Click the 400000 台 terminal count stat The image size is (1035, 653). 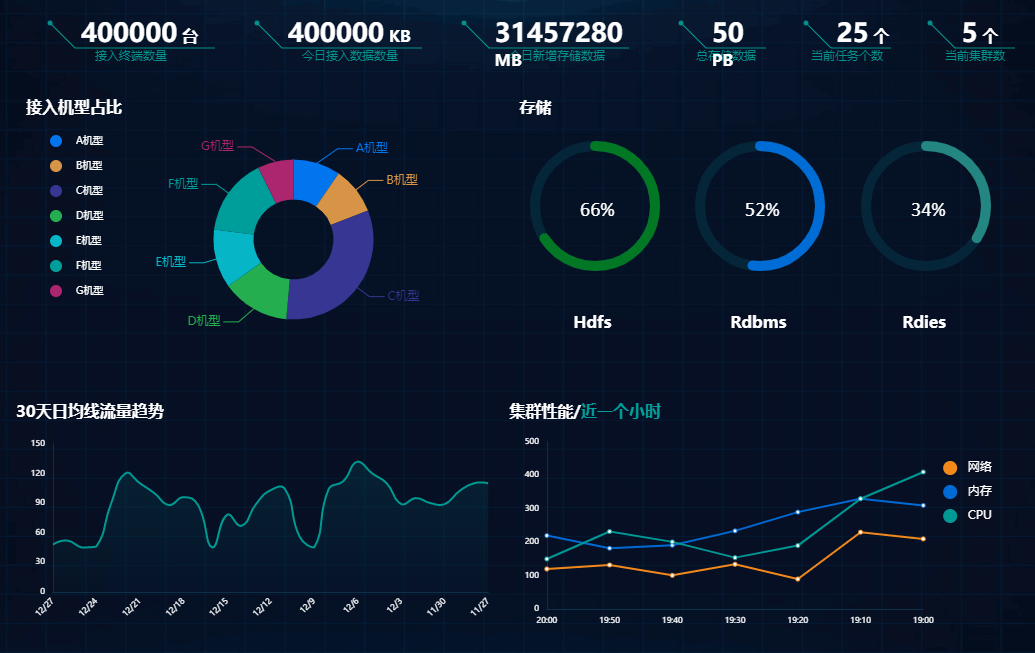coord(139,35)
